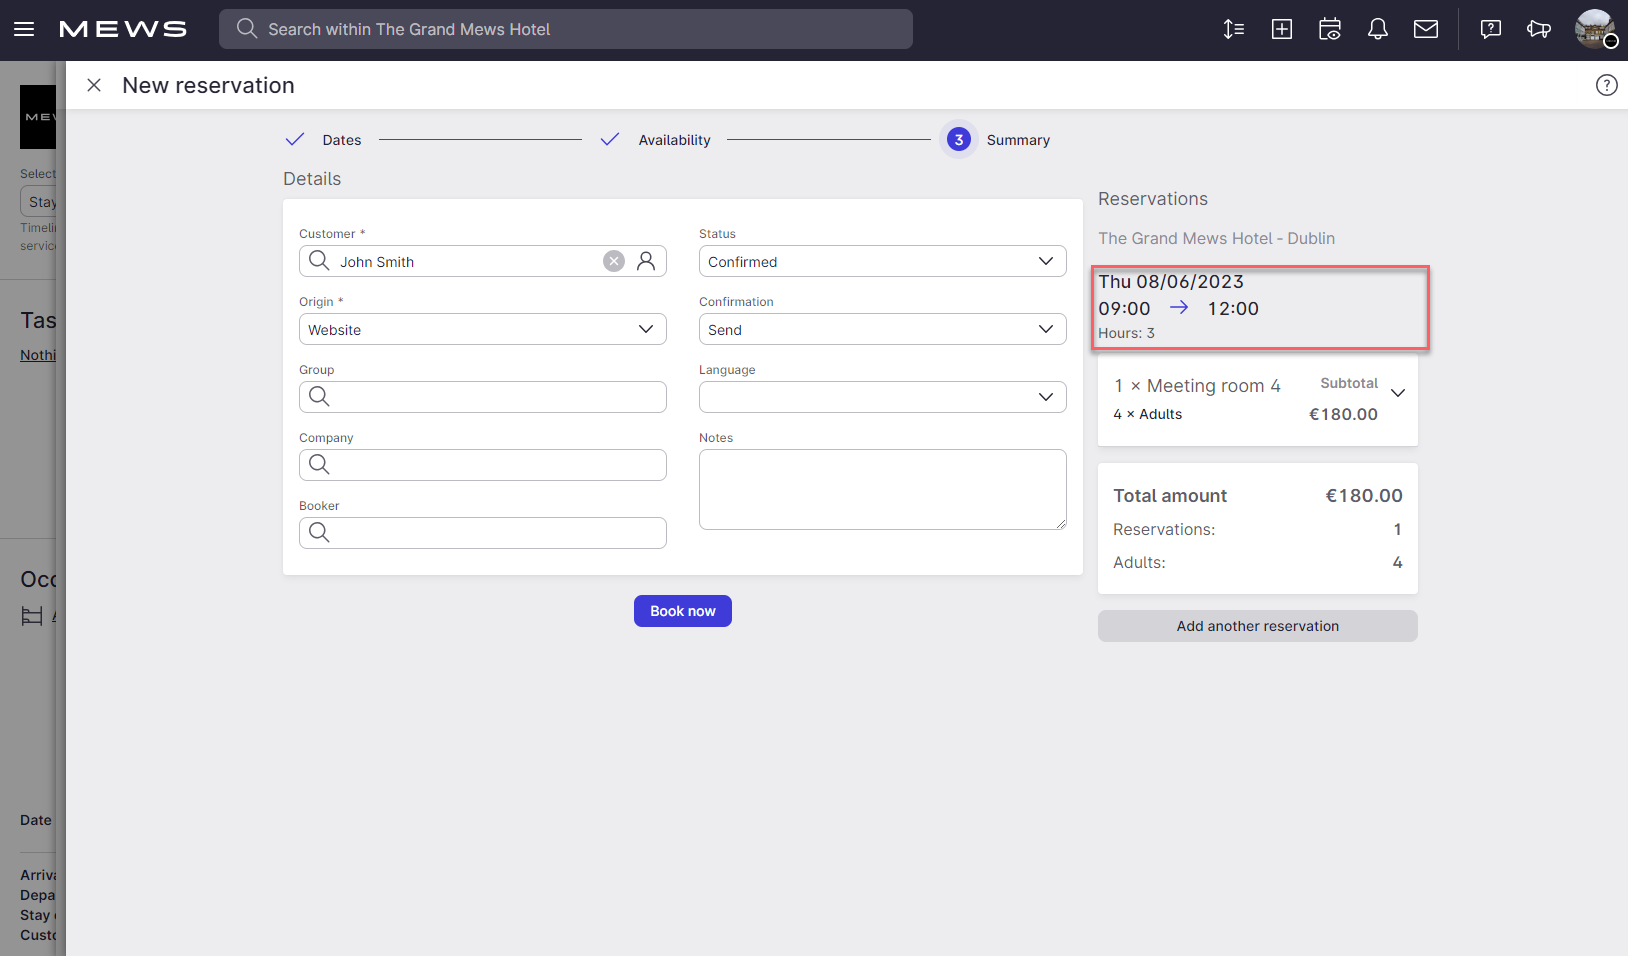This screenshot has width=1628, height=956.
Task: Open the Status dropdown showing Confirmed
Action: click(881, 261)
